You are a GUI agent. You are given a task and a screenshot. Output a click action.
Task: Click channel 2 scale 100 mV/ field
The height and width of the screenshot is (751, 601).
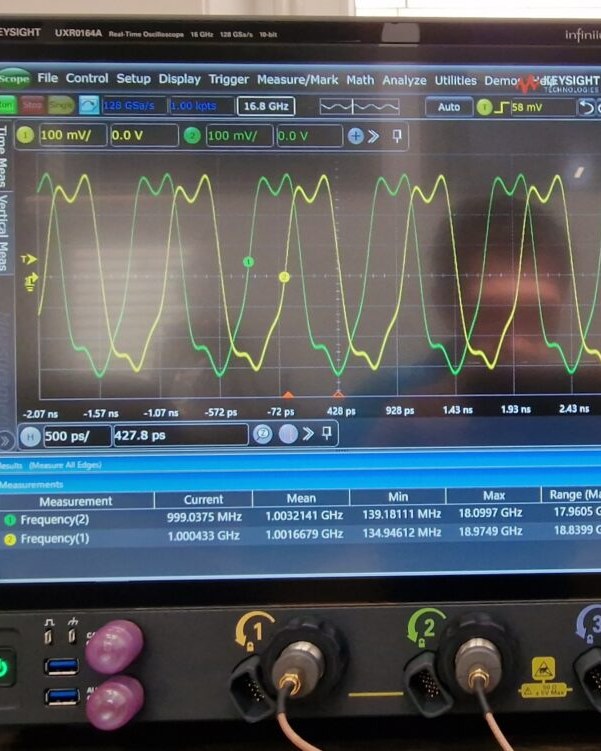pyautogui.click(x=239, y=136)
